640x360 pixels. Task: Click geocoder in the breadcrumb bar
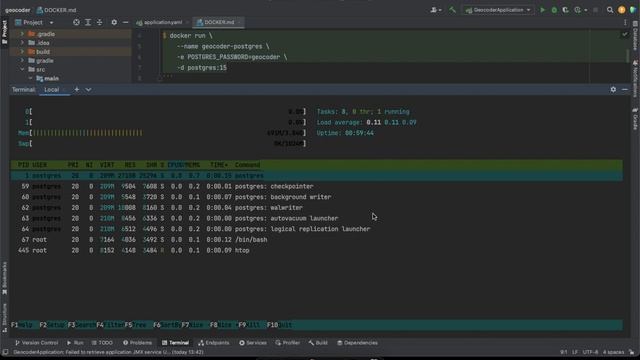[18, 10]
